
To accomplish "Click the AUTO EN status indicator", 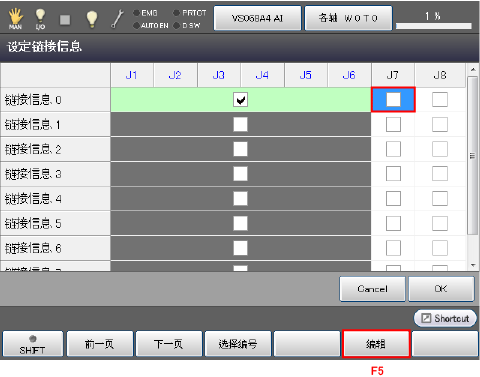I will click(151, 26).
